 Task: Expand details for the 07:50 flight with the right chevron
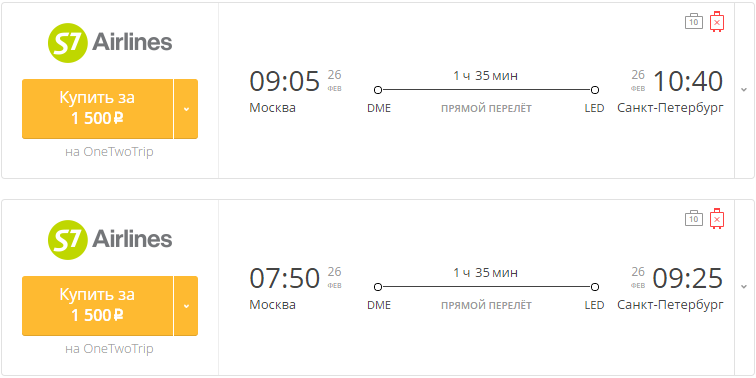tap(744, 286)
